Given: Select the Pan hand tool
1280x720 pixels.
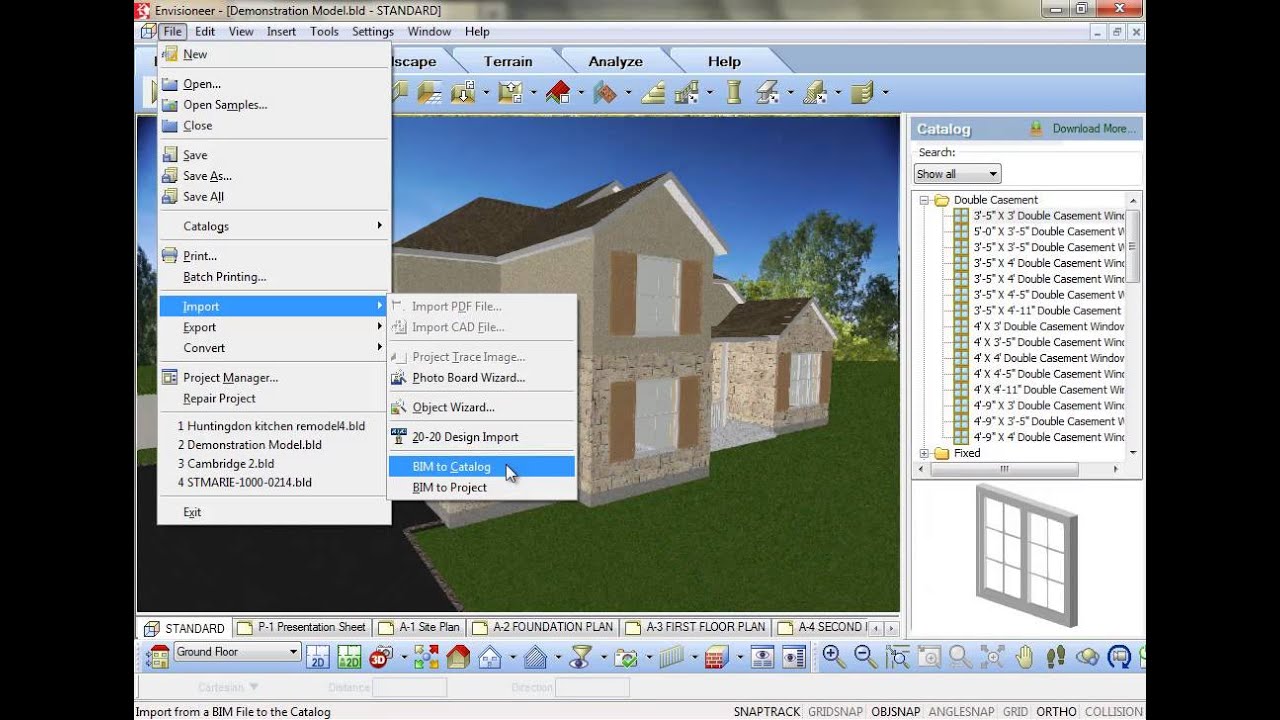Looking at the screenshot, I should tap(1024, 657).
